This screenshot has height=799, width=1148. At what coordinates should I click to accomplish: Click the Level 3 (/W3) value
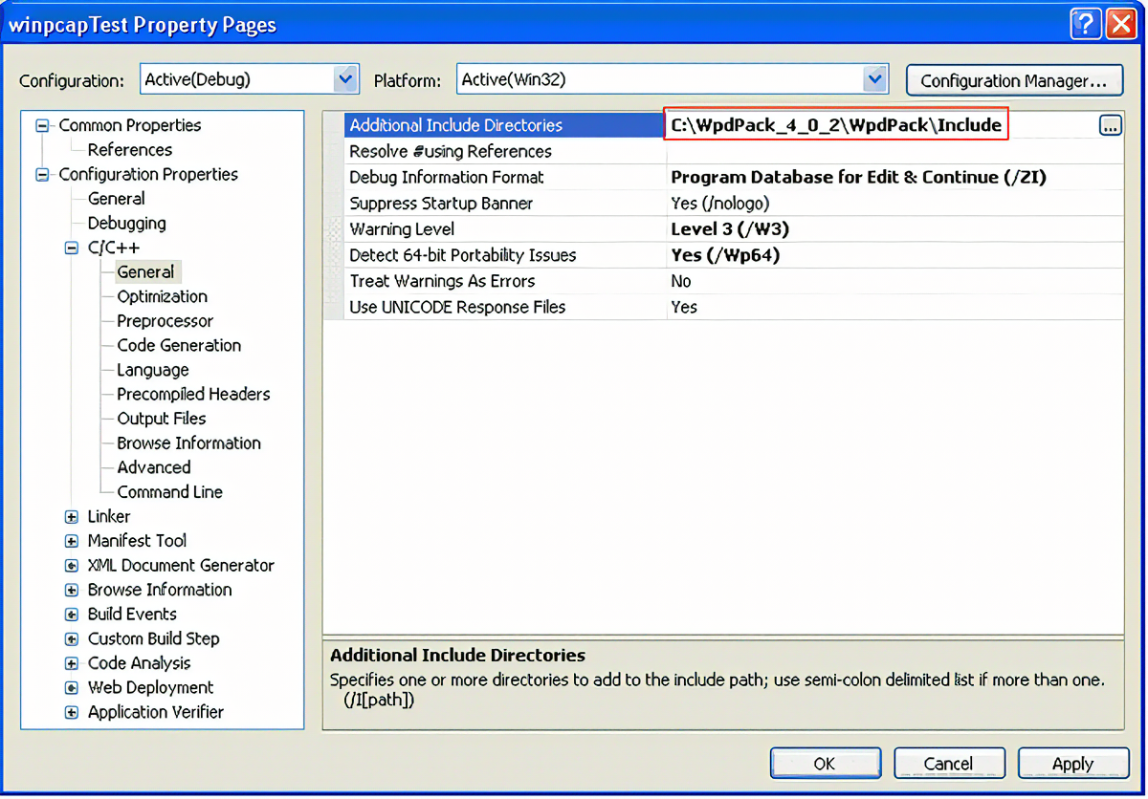click(x=729, y=229)
